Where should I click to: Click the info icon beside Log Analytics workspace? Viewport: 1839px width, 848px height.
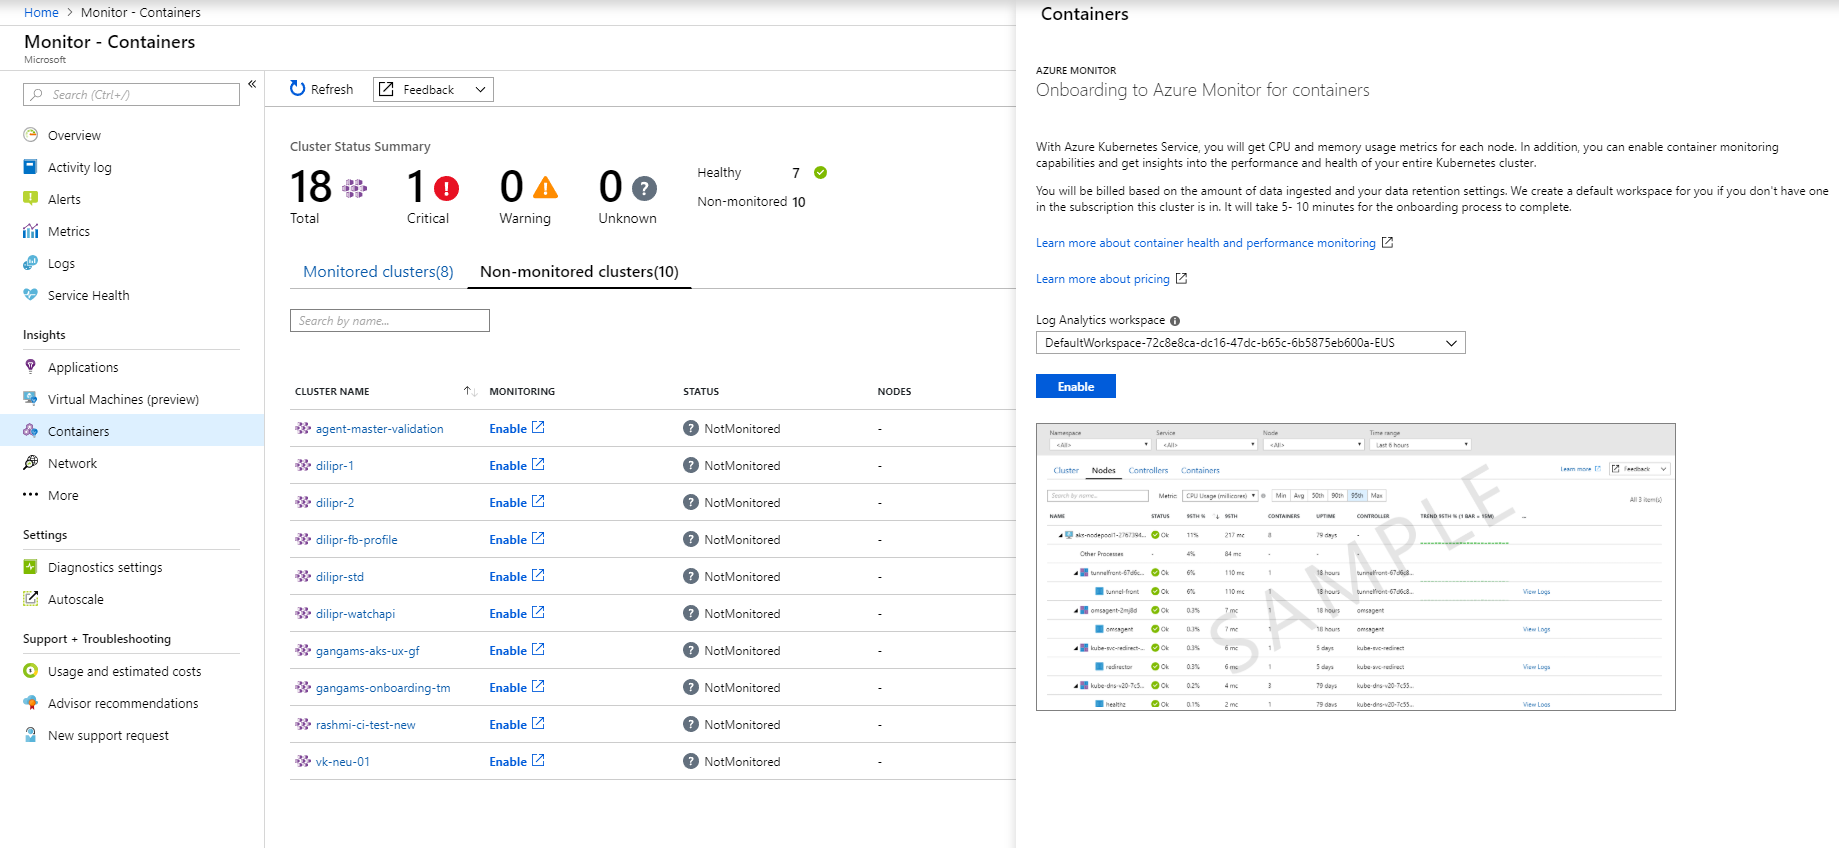(x=1175, y=321)
